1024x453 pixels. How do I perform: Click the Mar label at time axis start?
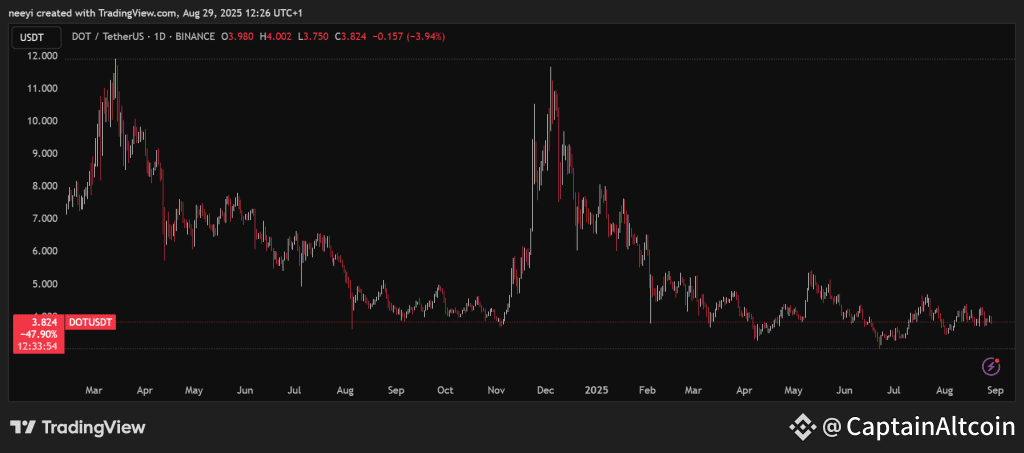coord(93,390)
